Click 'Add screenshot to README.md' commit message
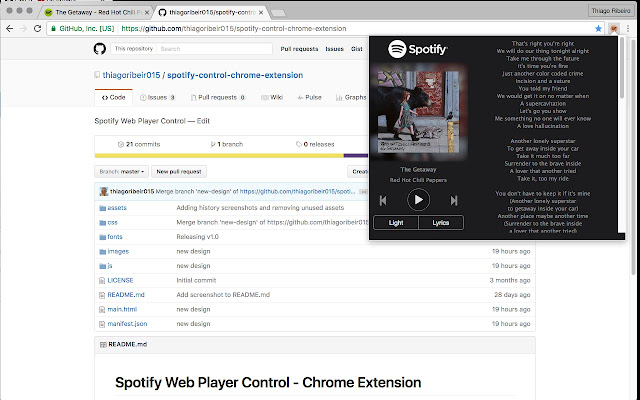 pyautogui.click(x=223, y=295)
